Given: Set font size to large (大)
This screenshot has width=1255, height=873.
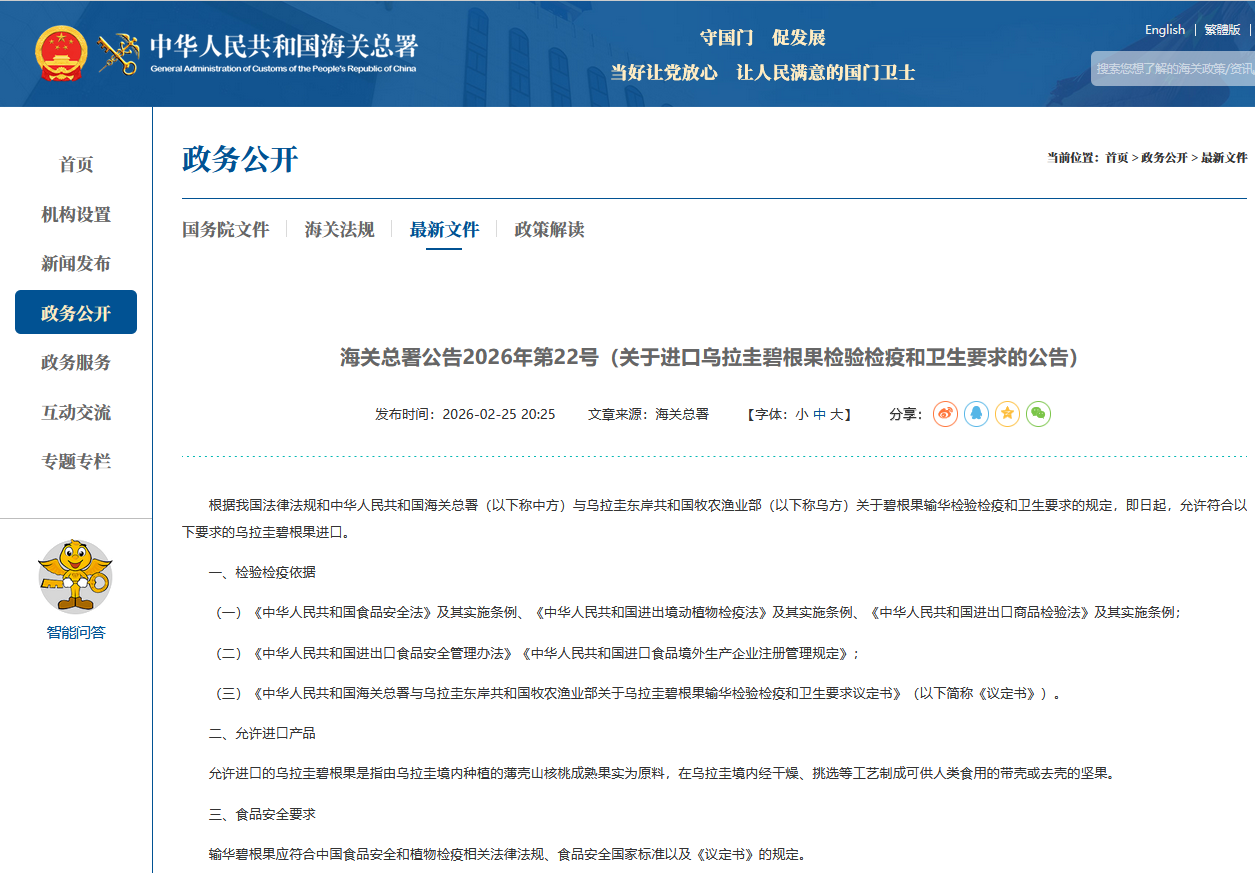Looking at the screenshot, I should click(x=836, y=414).
